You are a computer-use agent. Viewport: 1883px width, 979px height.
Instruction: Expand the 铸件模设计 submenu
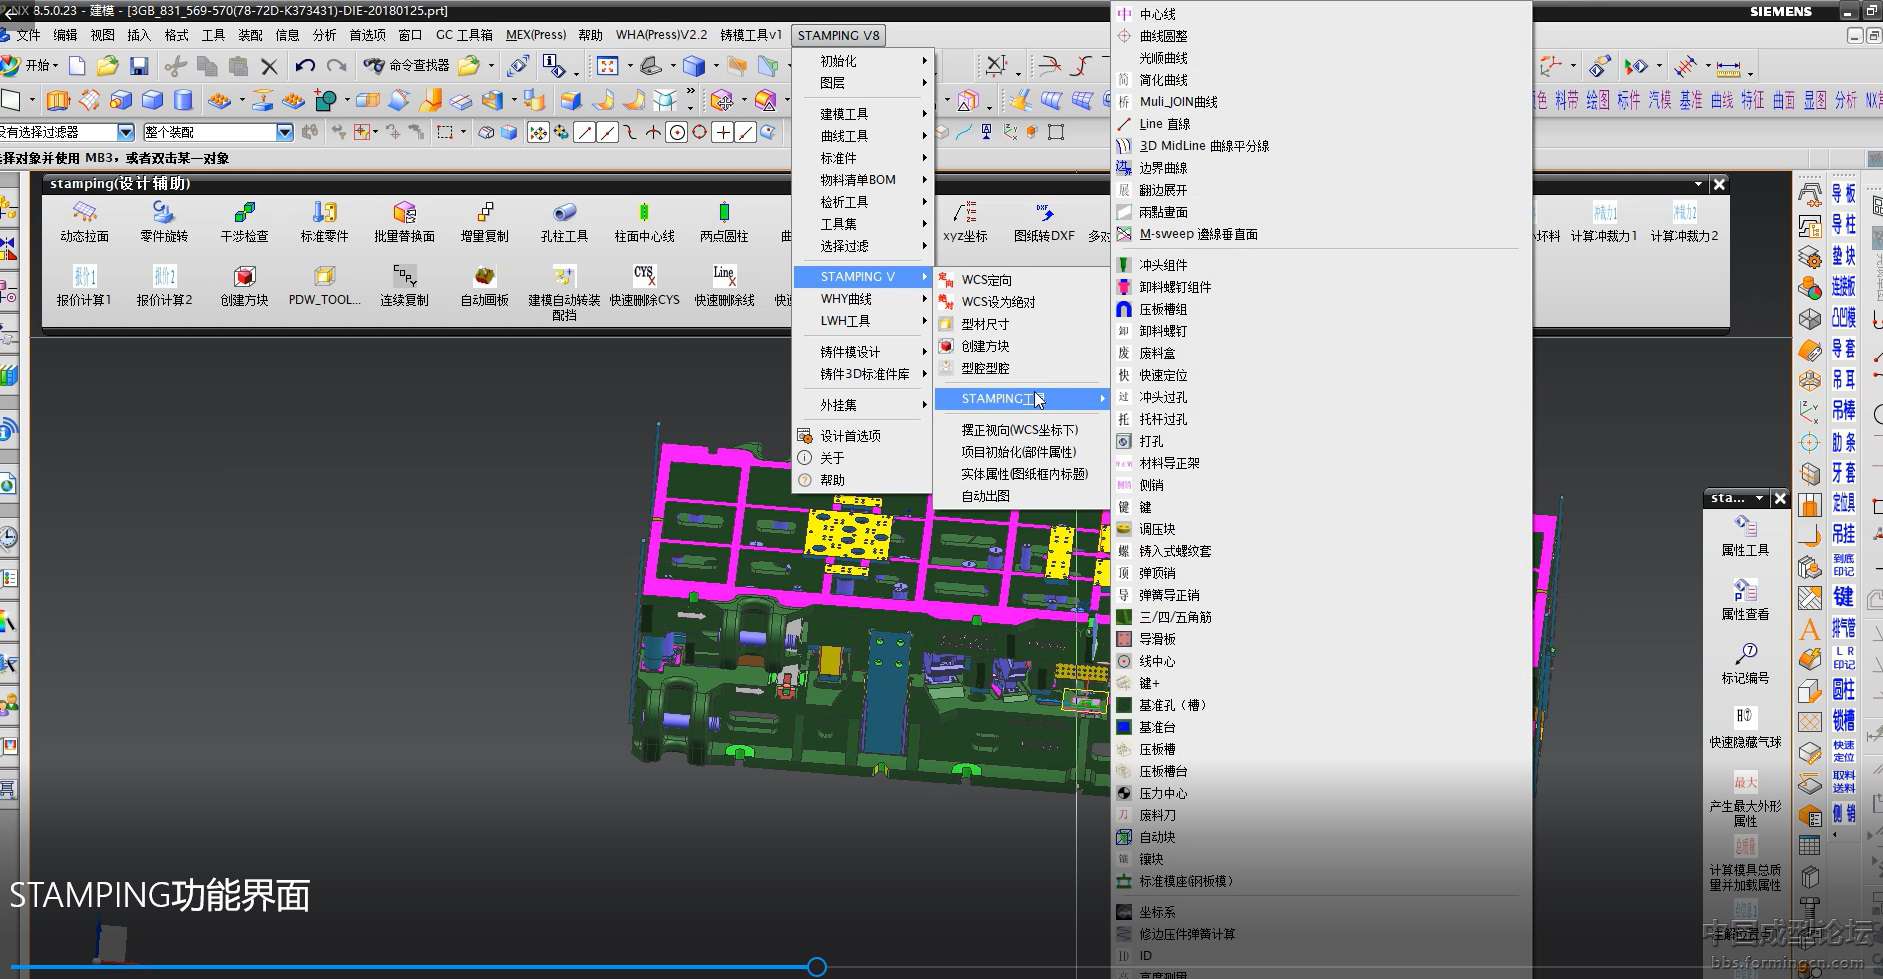863,352
